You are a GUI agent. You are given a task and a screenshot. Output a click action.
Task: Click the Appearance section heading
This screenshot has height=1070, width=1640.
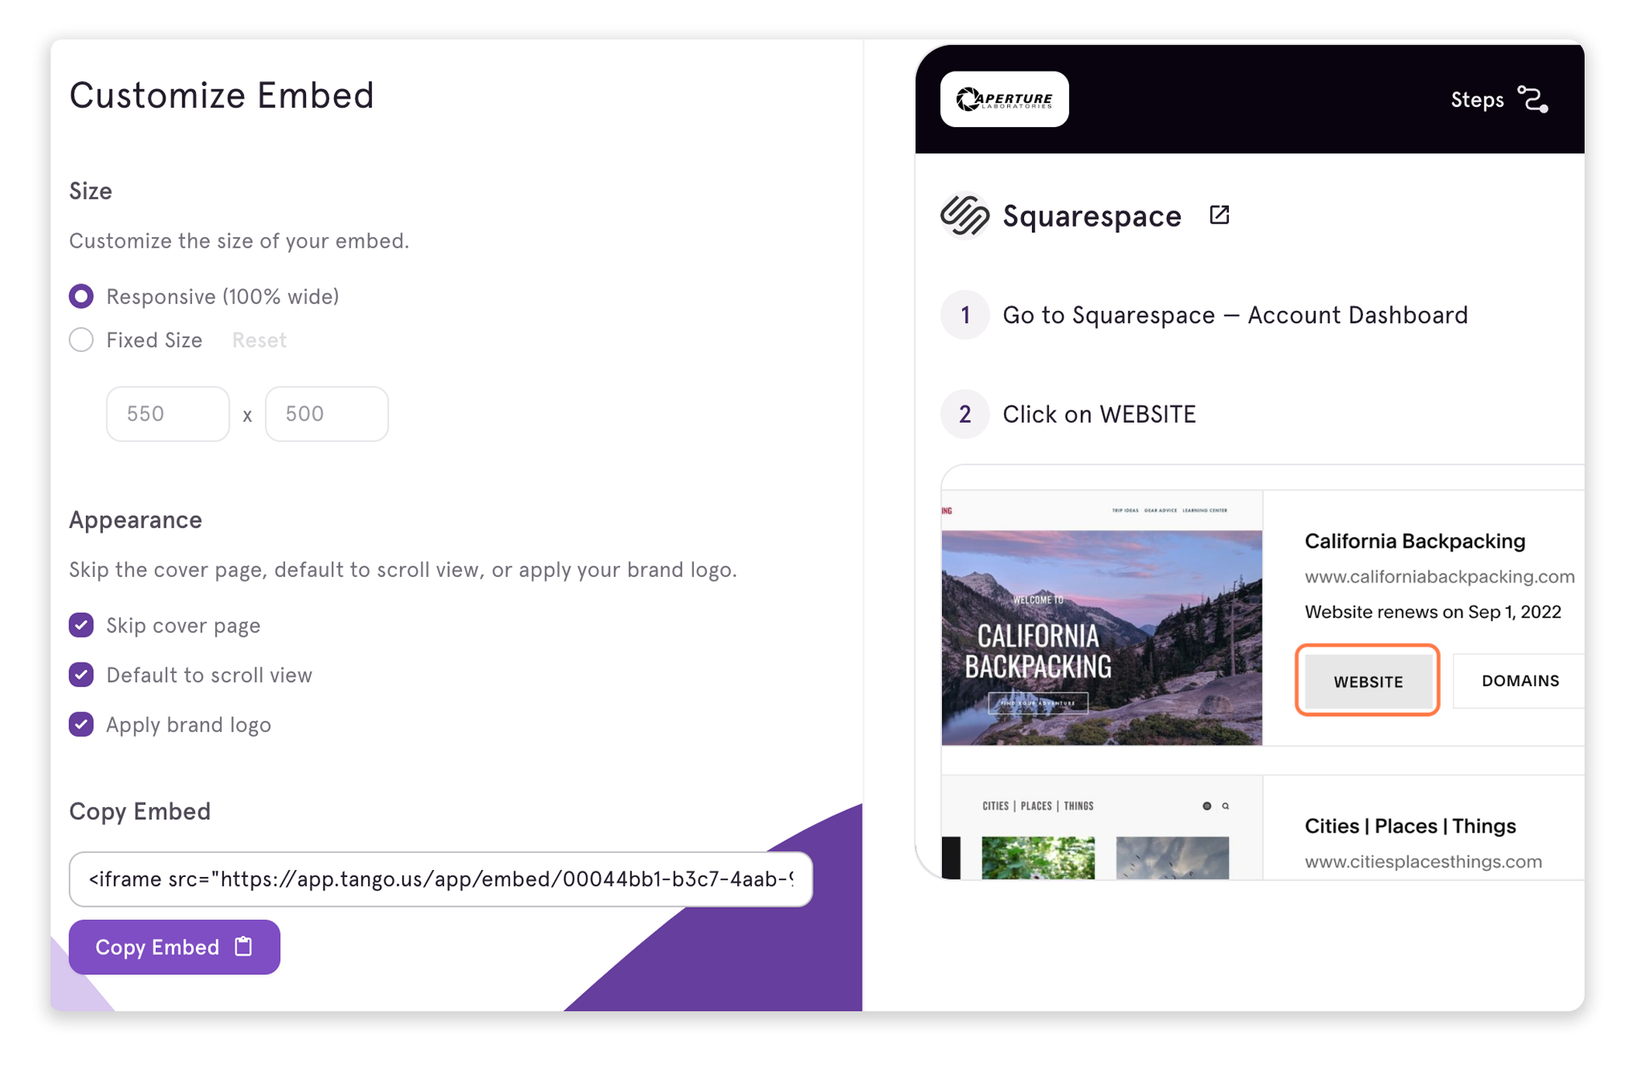click(x=135, y=520)
